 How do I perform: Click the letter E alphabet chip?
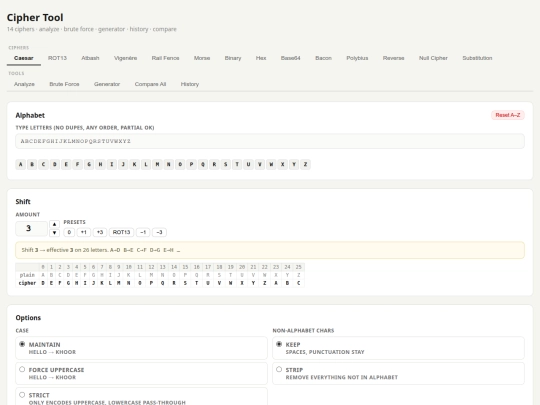coord(66,164)
